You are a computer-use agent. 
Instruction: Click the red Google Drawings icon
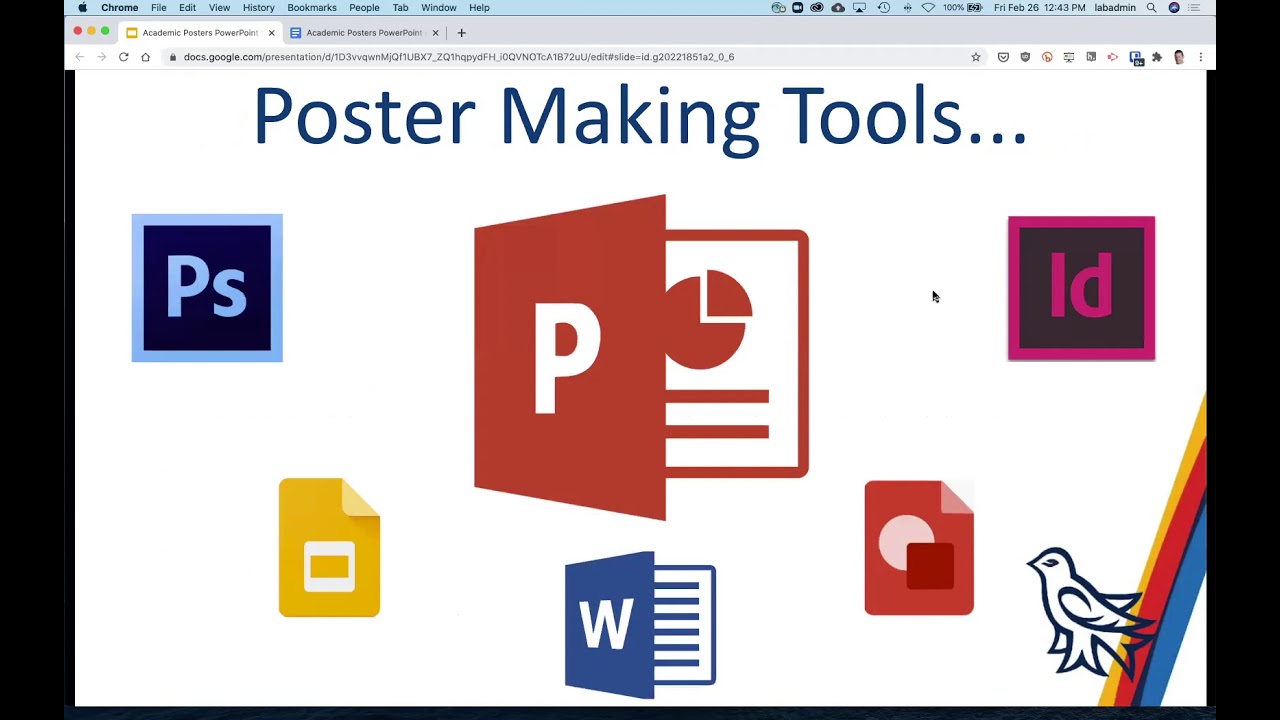(919, 548)
